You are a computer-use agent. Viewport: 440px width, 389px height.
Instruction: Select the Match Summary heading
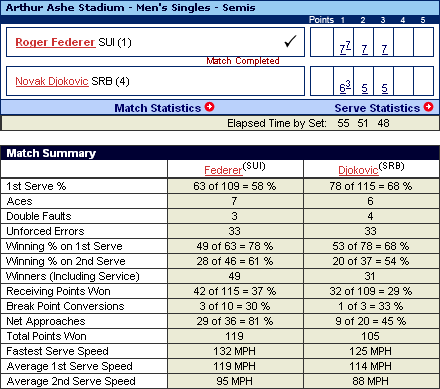tap(51, 153)
